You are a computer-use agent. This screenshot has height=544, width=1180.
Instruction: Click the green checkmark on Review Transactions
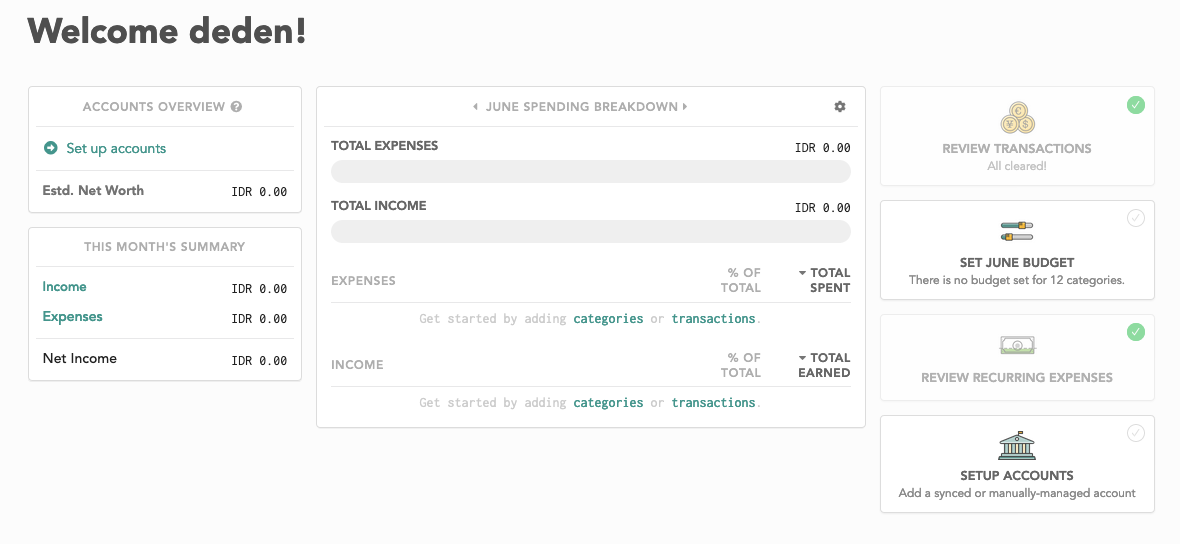tap(1136, 105)
